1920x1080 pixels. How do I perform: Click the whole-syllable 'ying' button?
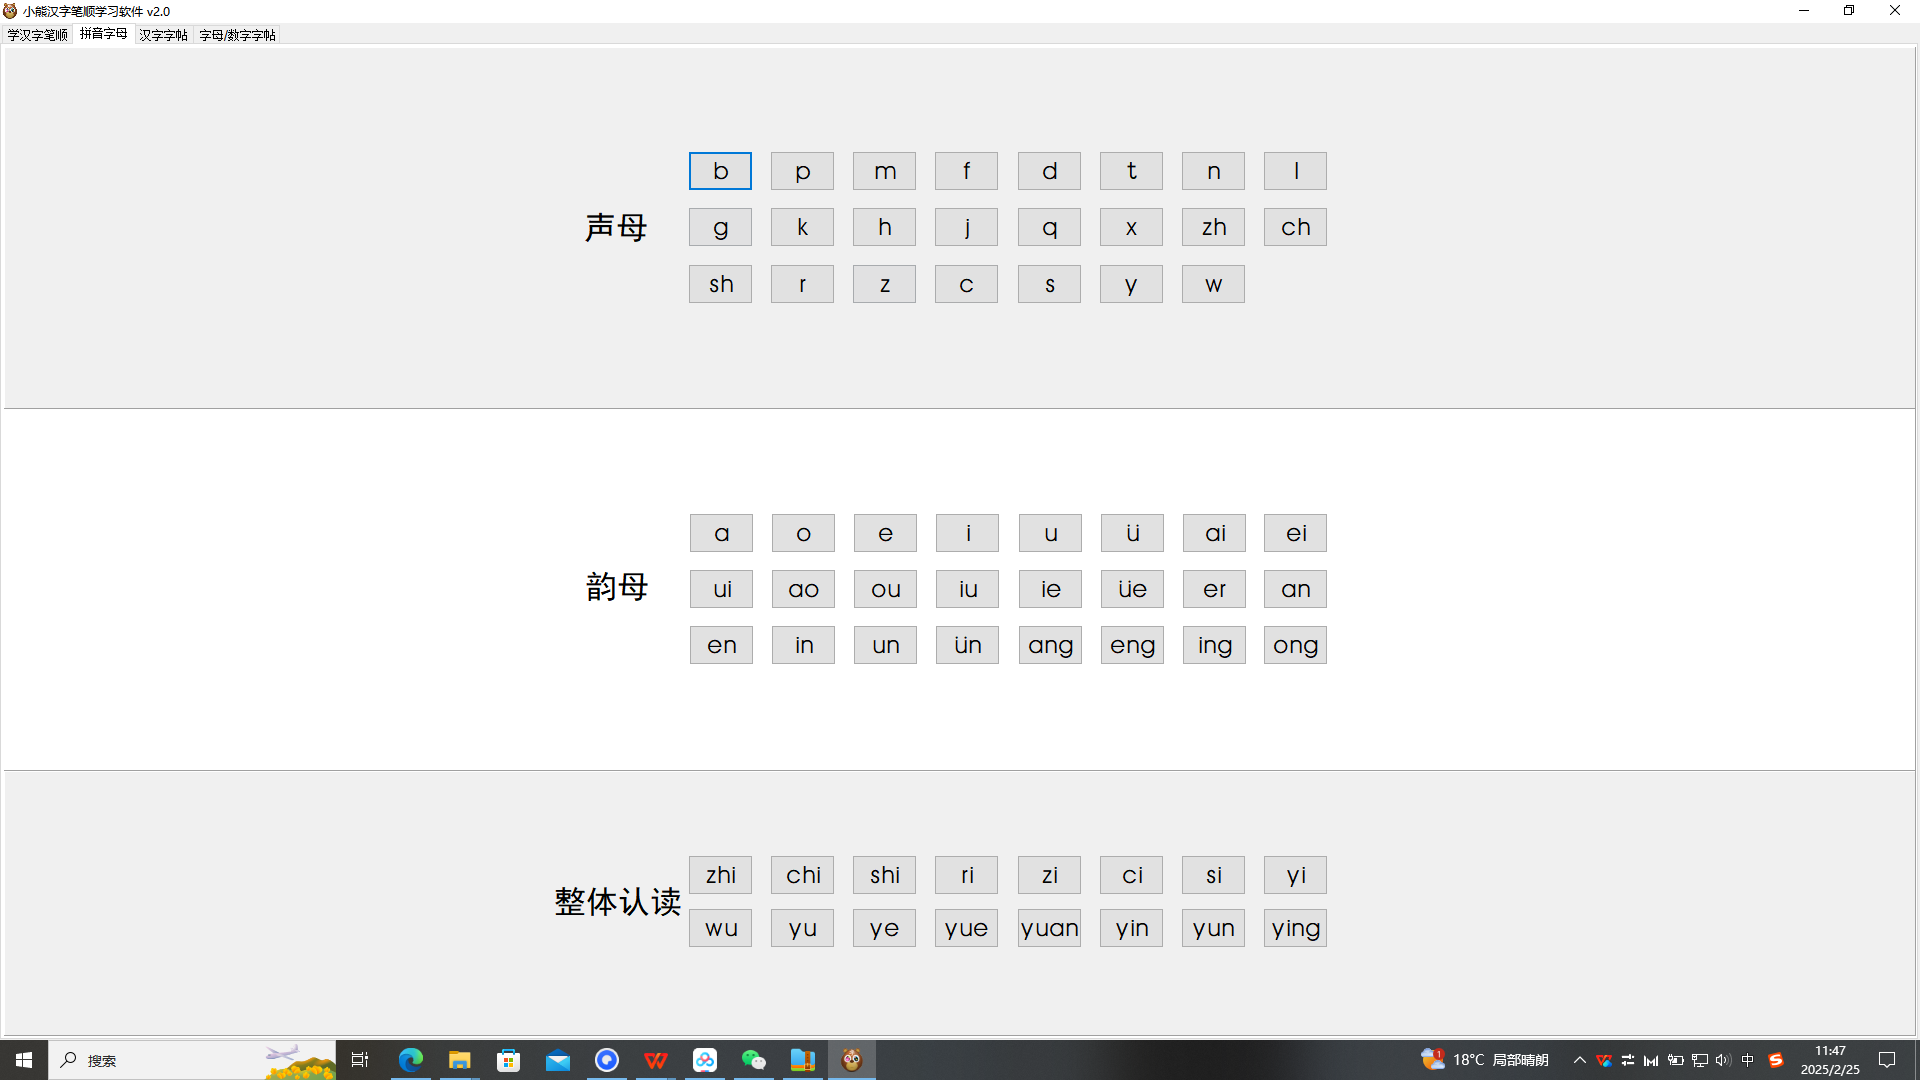click(1295, 928)
